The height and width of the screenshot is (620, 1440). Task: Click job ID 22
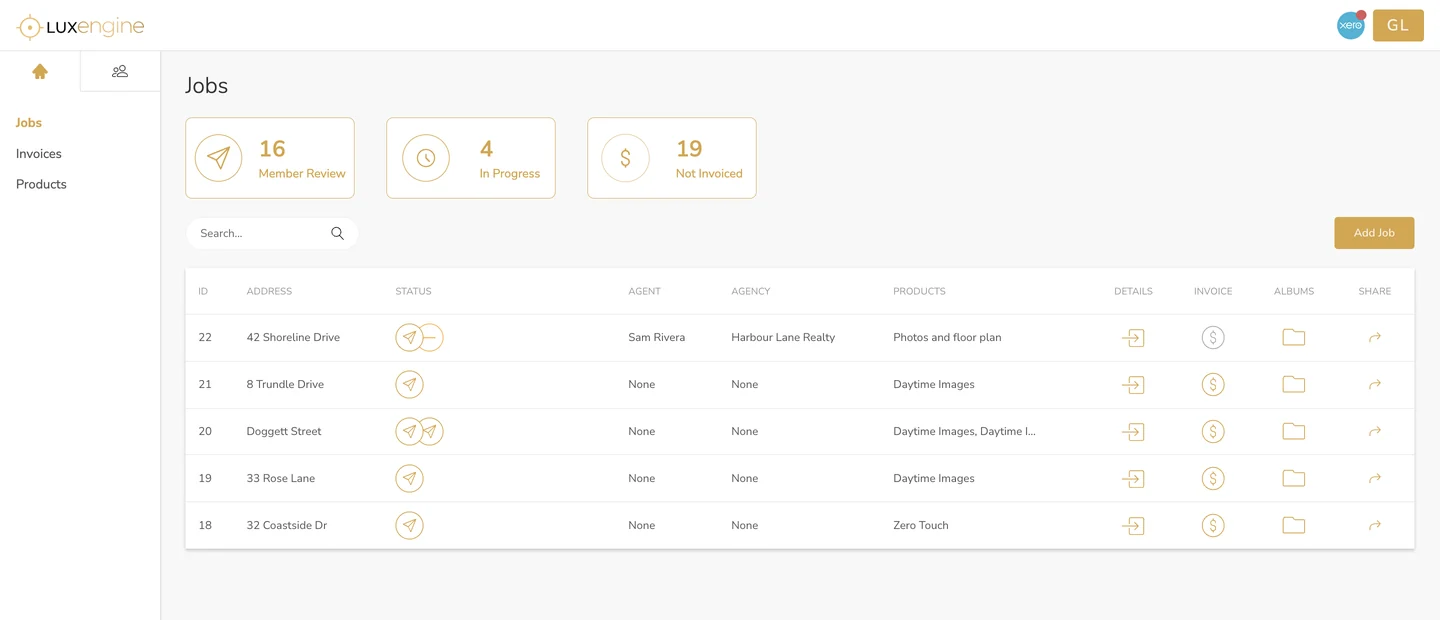(205, 338)
